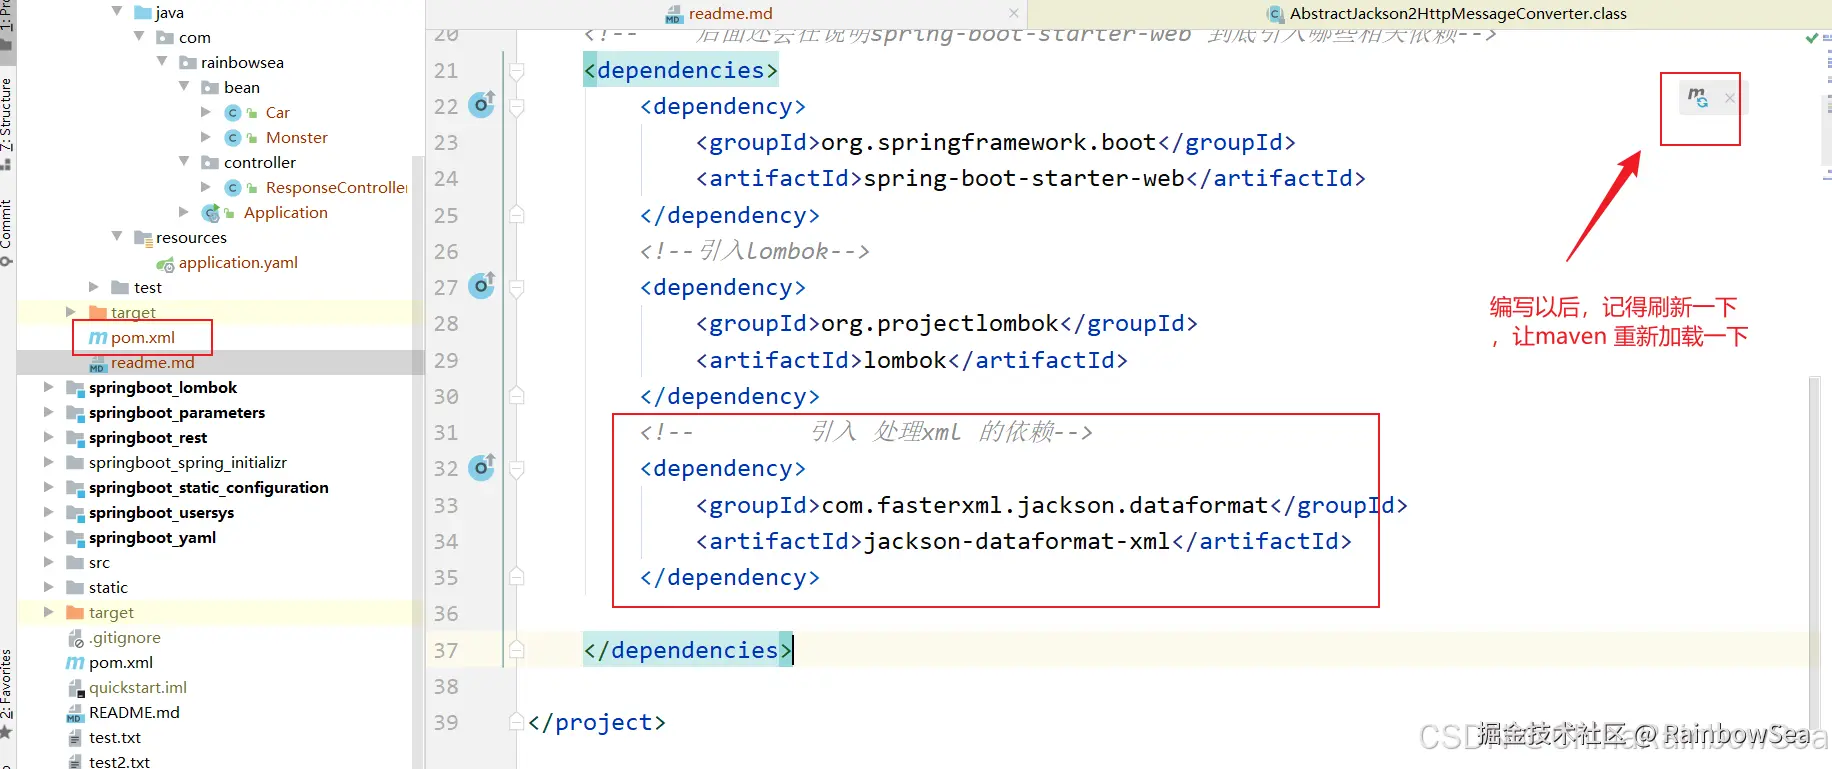Click the orange target folder icon under static
The width and height of the screenshot is (1832, 769).
[75, 612]
